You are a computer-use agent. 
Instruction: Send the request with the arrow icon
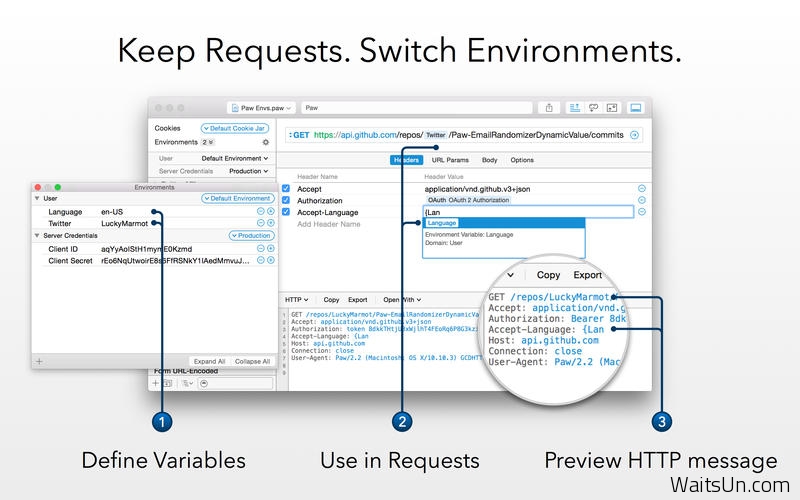(x=634, y=135)
